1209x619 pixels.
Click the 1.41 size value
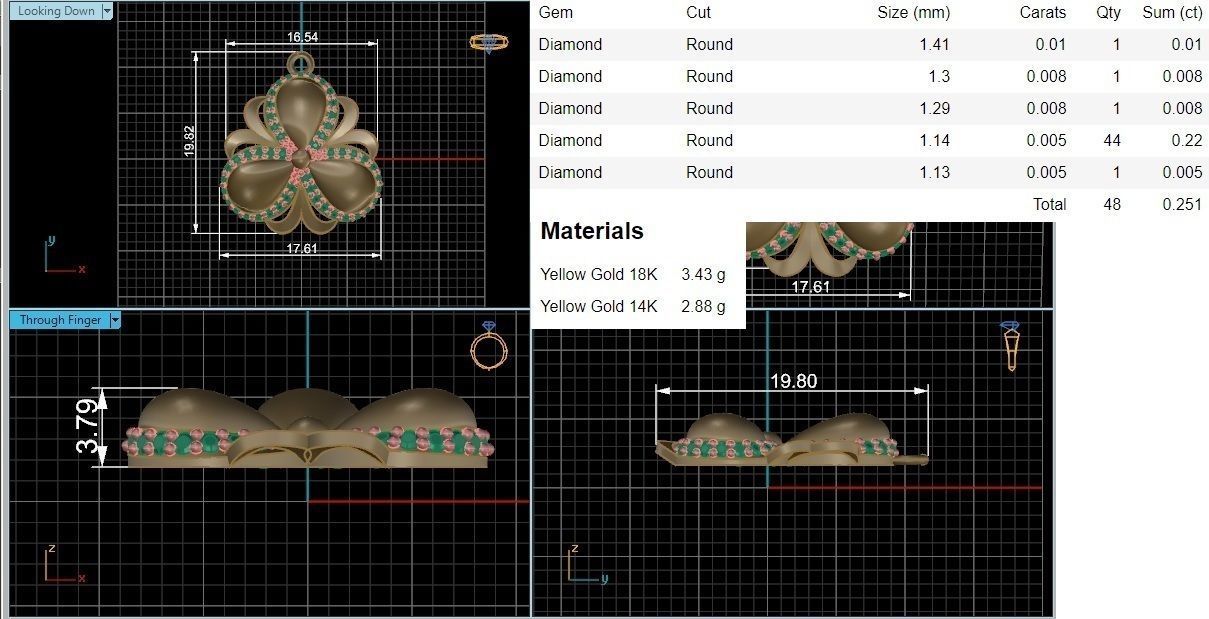pos(934,44)
